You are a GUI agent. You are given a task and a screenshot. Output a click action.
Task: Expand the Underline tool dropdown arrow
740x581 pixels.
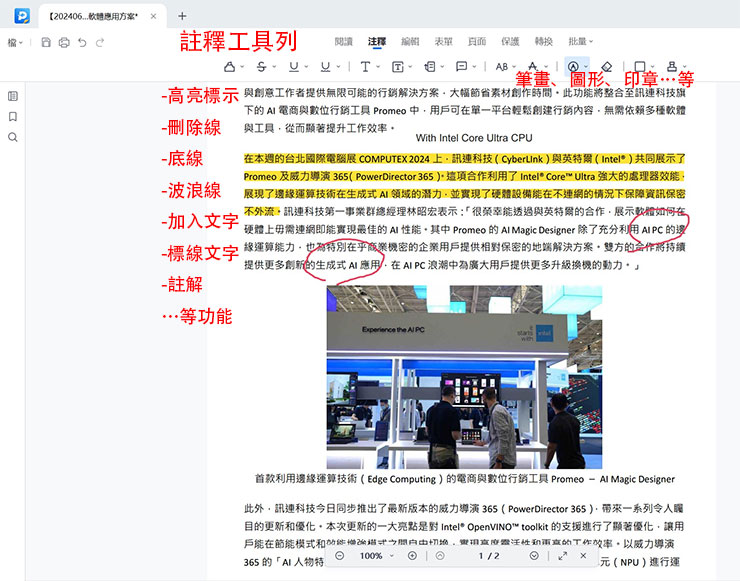pos(306,67)
